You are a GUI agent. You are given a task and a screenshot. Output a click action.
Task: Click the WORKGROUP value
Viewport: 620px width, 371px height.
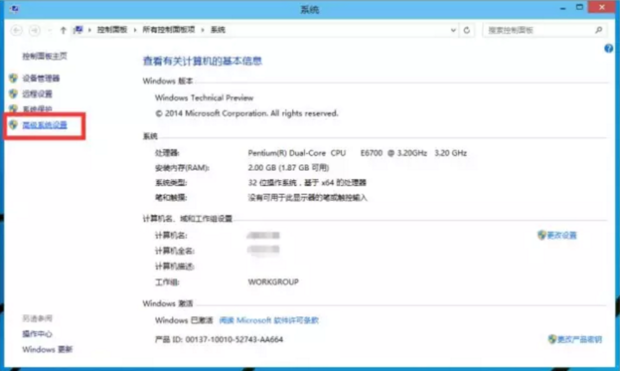tap(273, 282)
